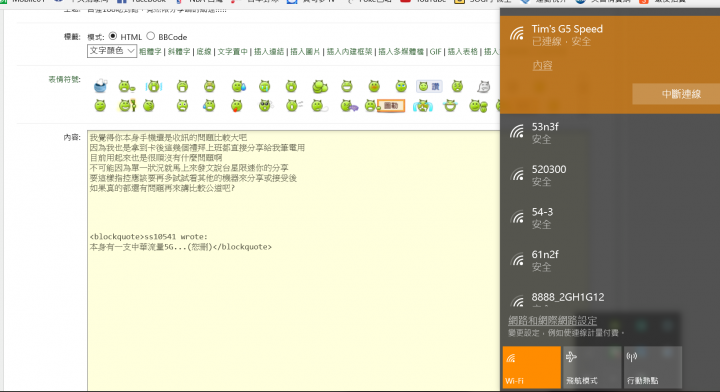The height and width of the screenshot is (392, 720).
Task: Click the 插入連結 link
Action: pos(269,52)
